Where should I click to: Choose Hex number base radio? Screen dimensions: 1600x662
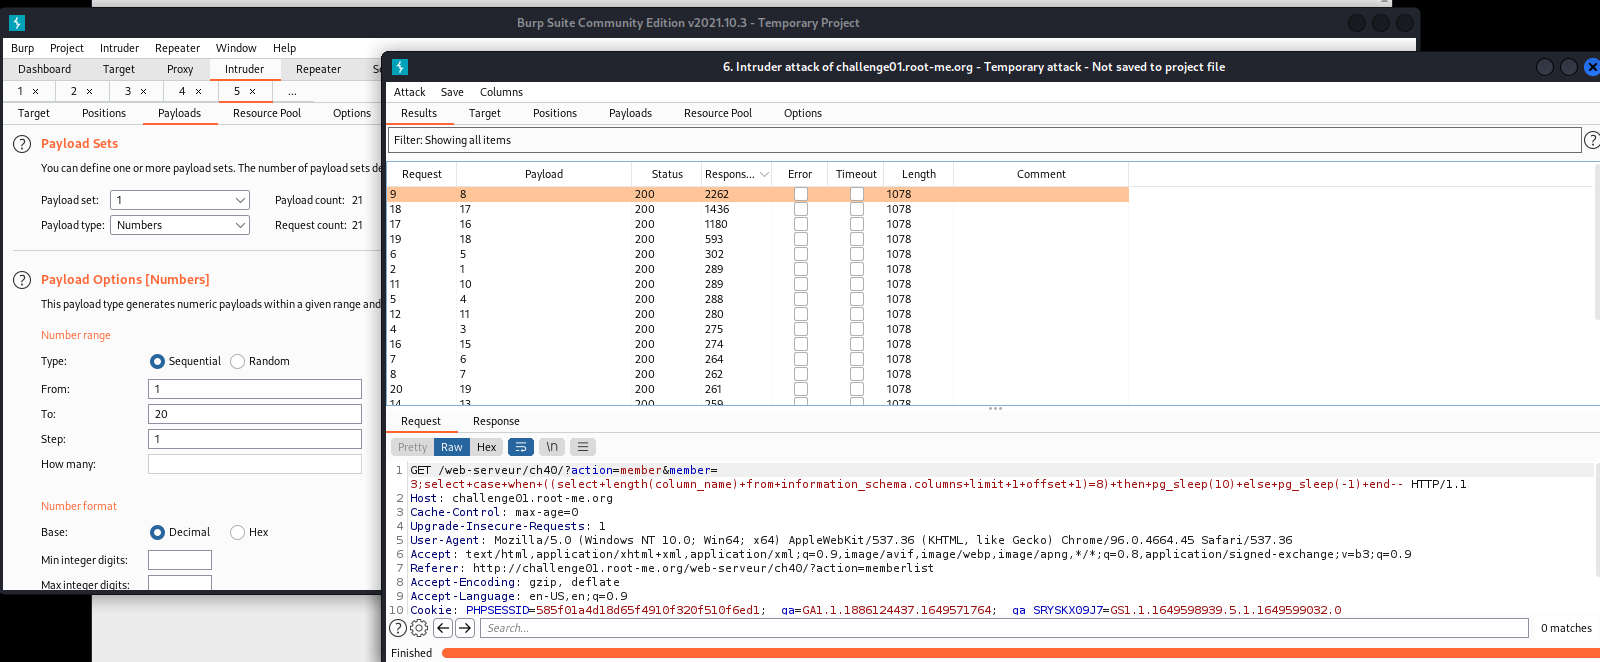point(237,532)
